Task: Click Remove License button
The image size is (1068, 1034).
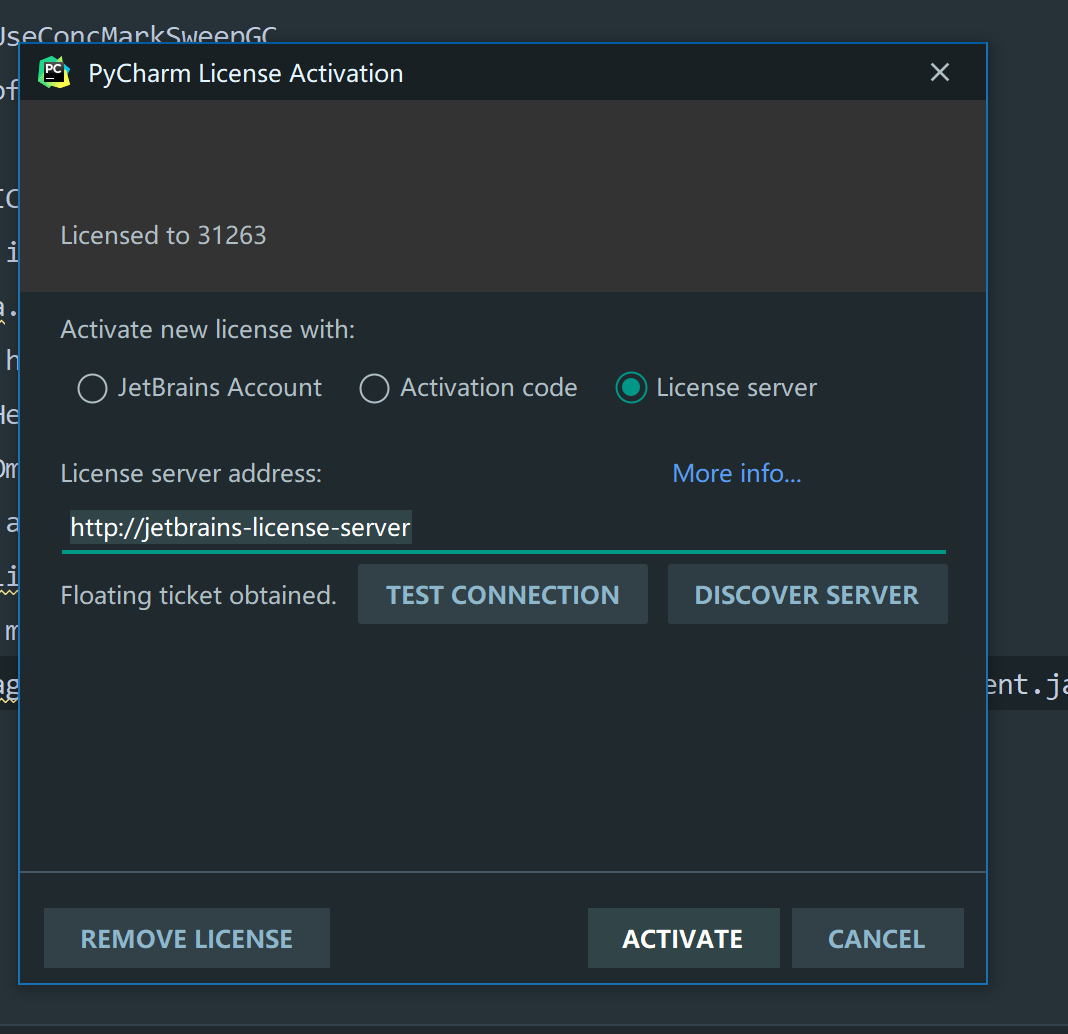Action: [187, 938]
